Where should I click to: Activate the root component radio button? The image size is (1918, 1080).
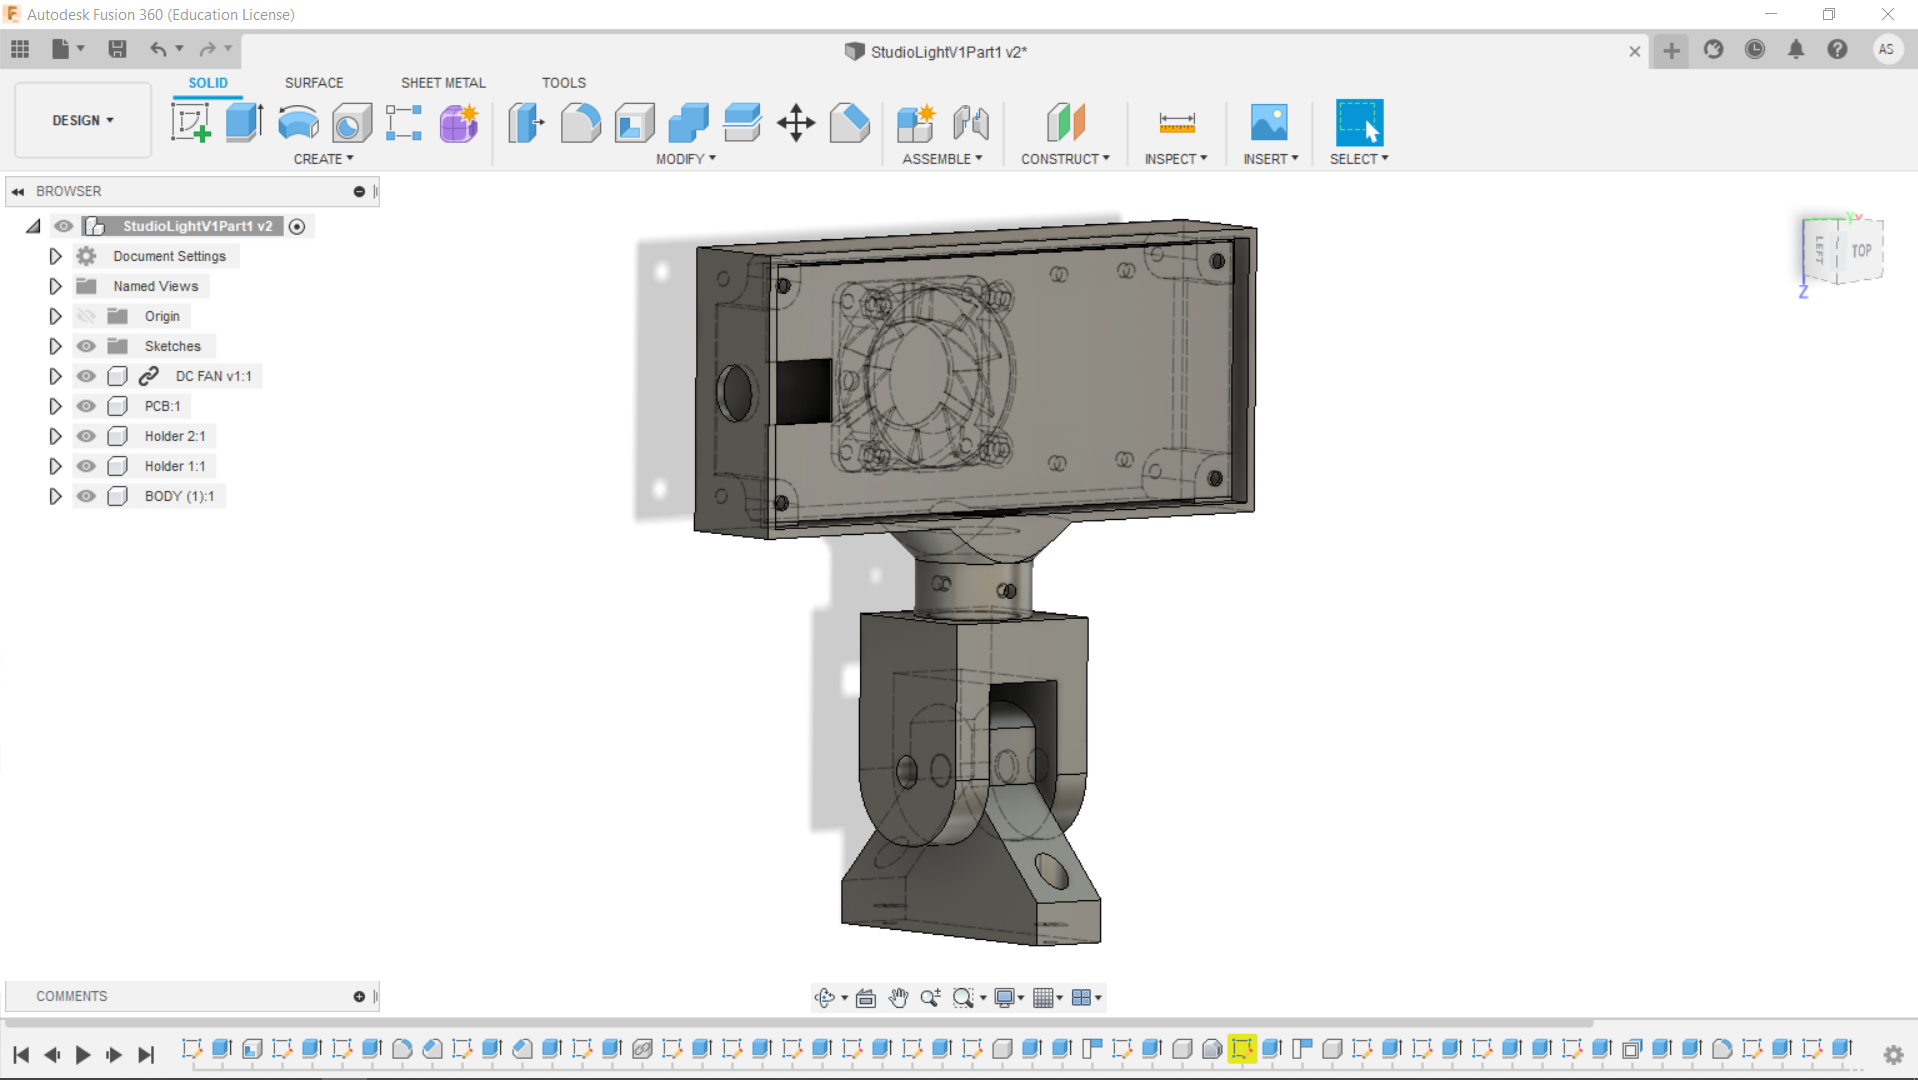point(297,227)
